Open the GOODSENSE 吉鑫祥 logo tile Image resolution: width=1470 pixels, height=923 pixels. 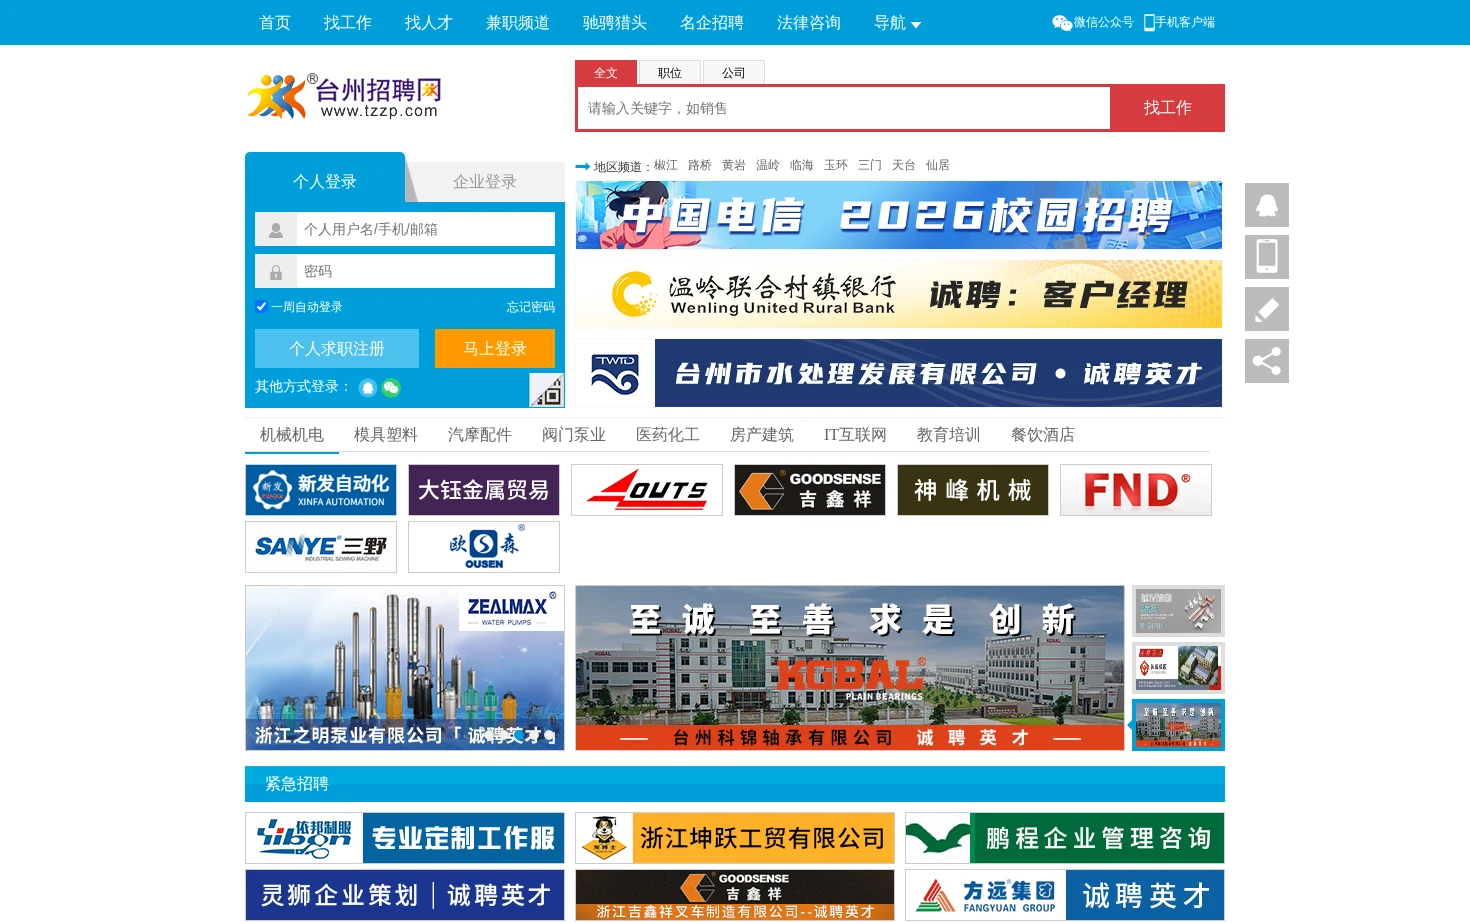810,490
